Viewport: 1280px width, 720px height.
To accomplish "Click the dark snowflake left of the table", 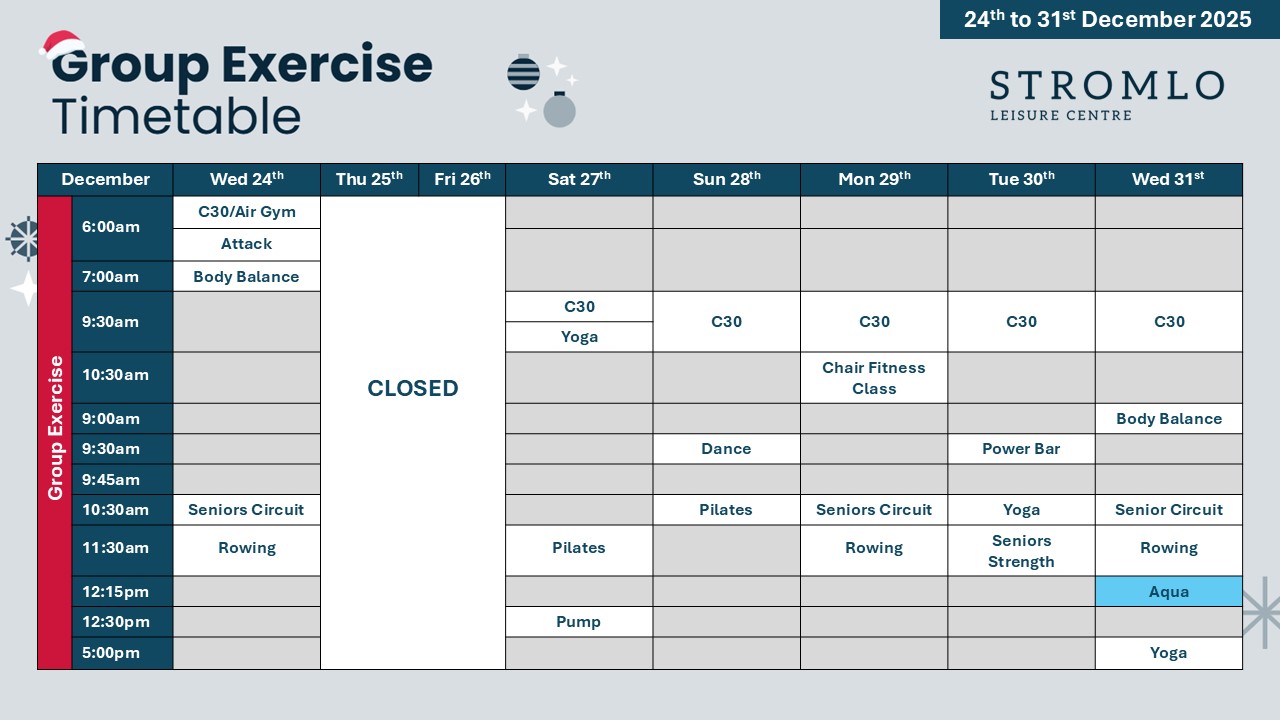I will (x=23, y=239).
